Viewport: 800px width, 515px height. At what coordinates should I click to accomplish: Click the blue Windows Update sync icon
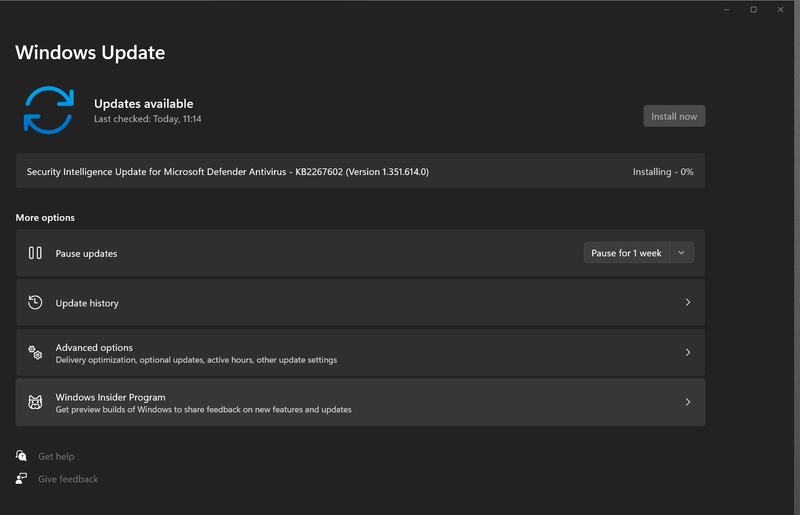[x=48, y=110]
